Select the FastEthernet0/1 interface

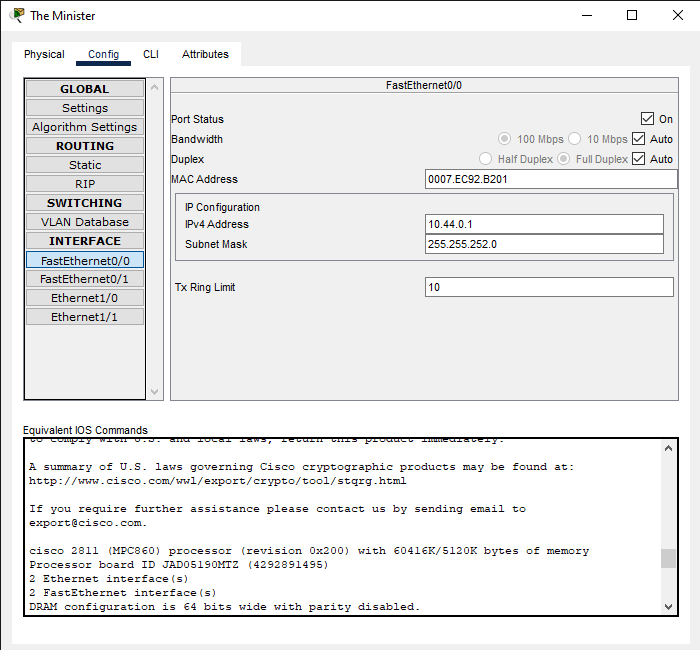point(85,279)
